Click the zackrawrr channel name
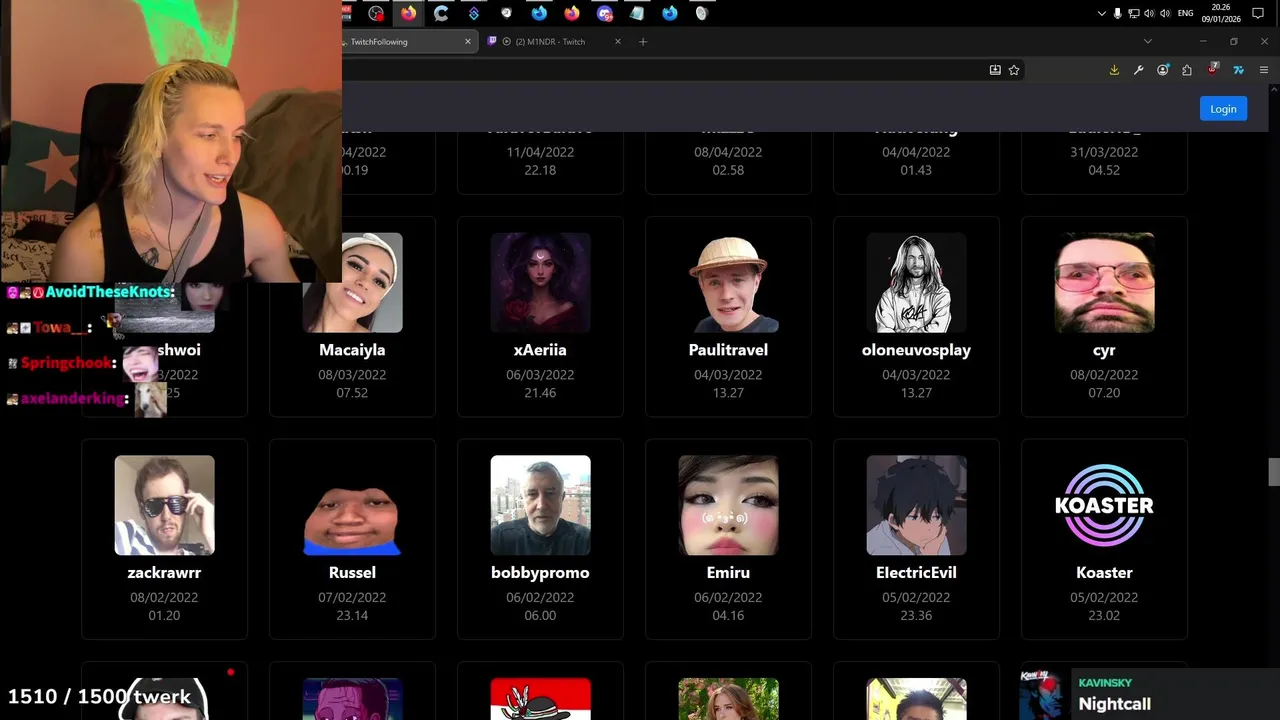 tap(164, 573)
